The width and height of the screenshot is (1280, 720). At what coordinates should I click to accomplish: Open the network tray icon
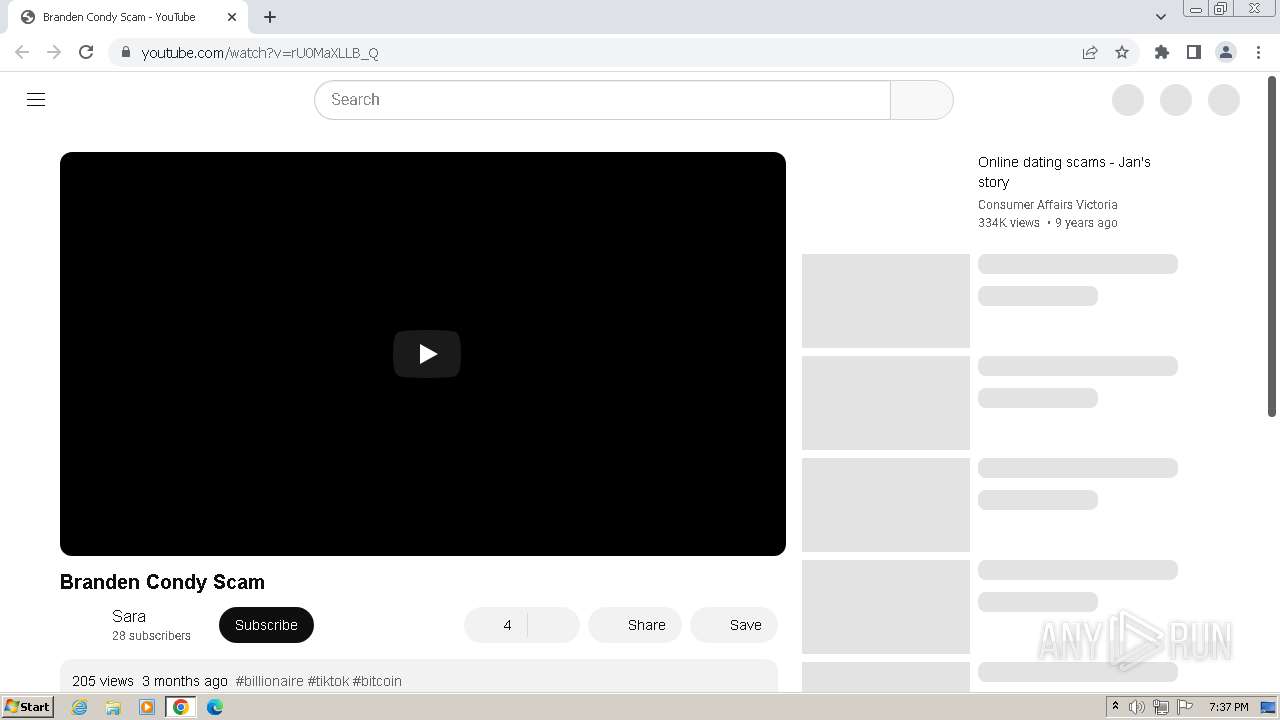tap(1161, 707)
